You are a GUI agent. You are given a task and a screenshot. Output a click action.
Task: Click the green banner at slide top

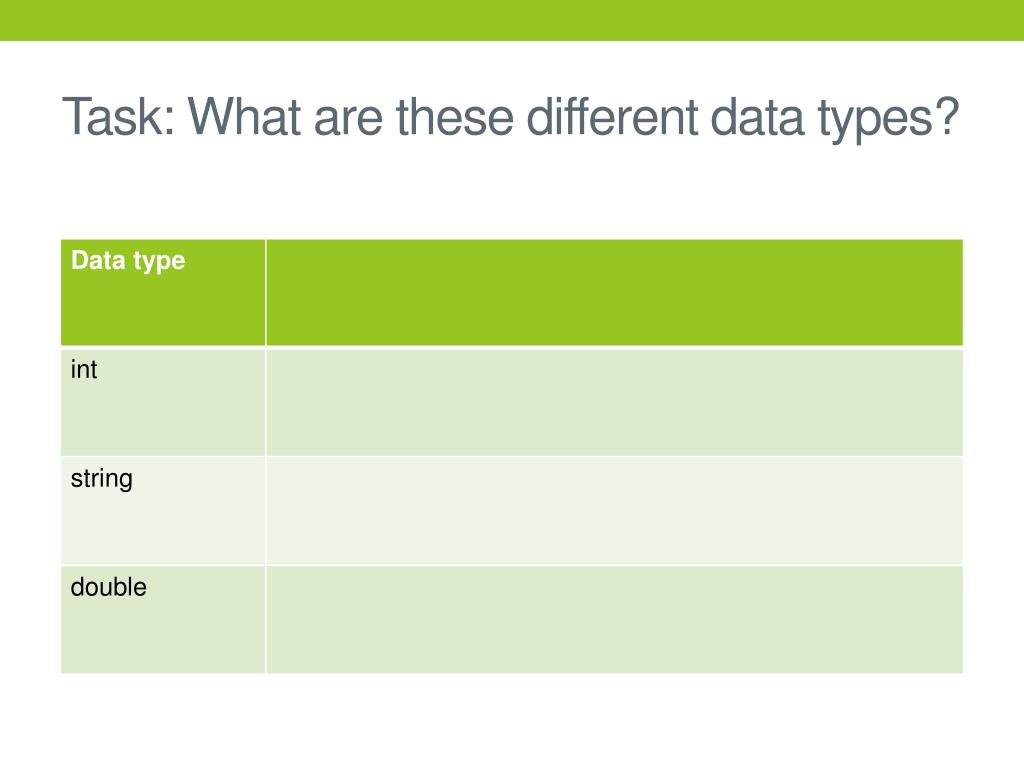pos(512,20)
